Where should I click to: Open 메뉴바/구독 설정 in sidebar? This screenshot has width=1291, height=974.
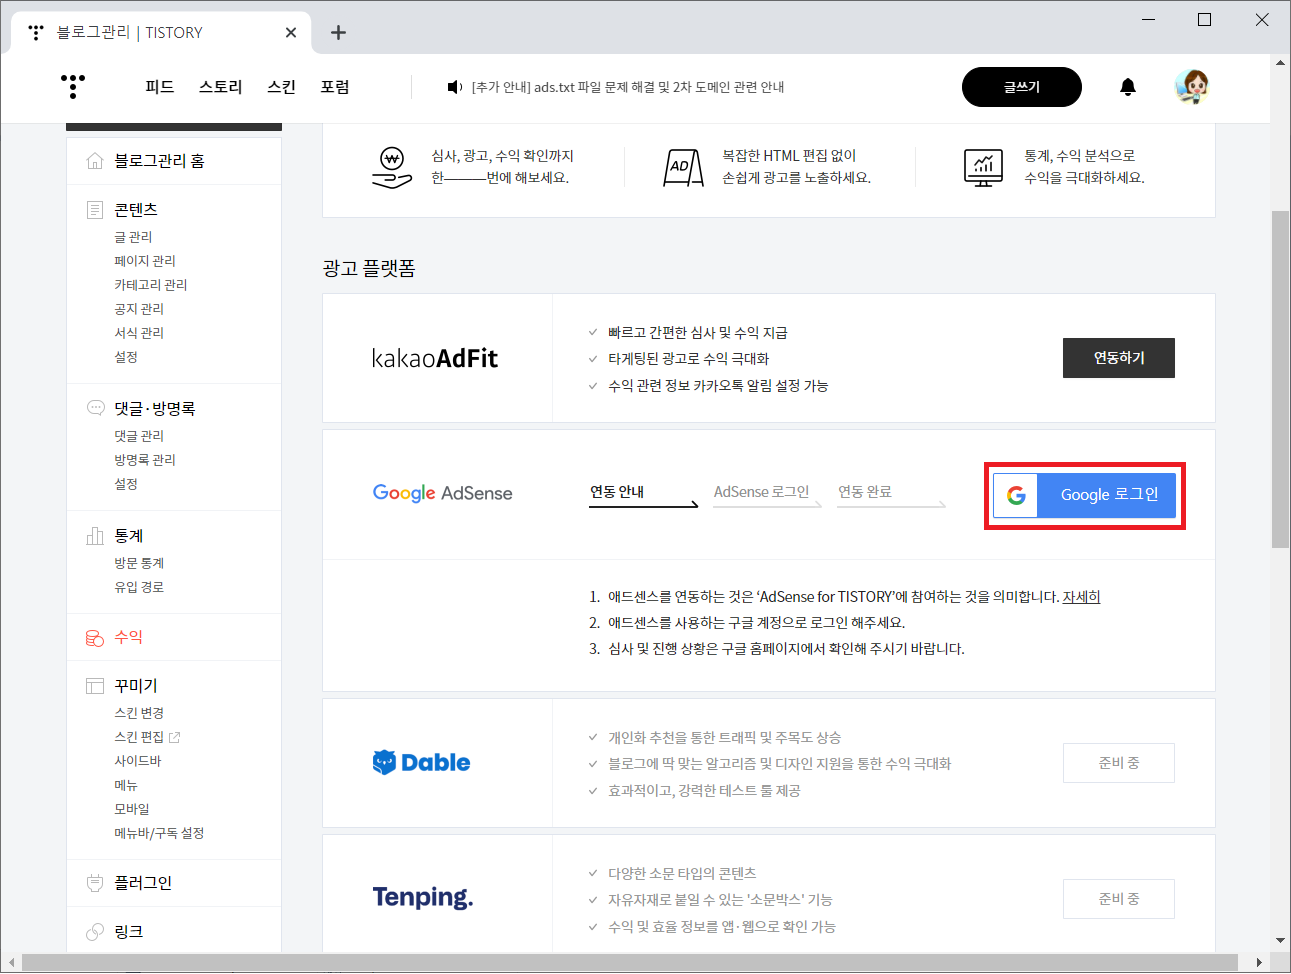[x=159, y=833]
